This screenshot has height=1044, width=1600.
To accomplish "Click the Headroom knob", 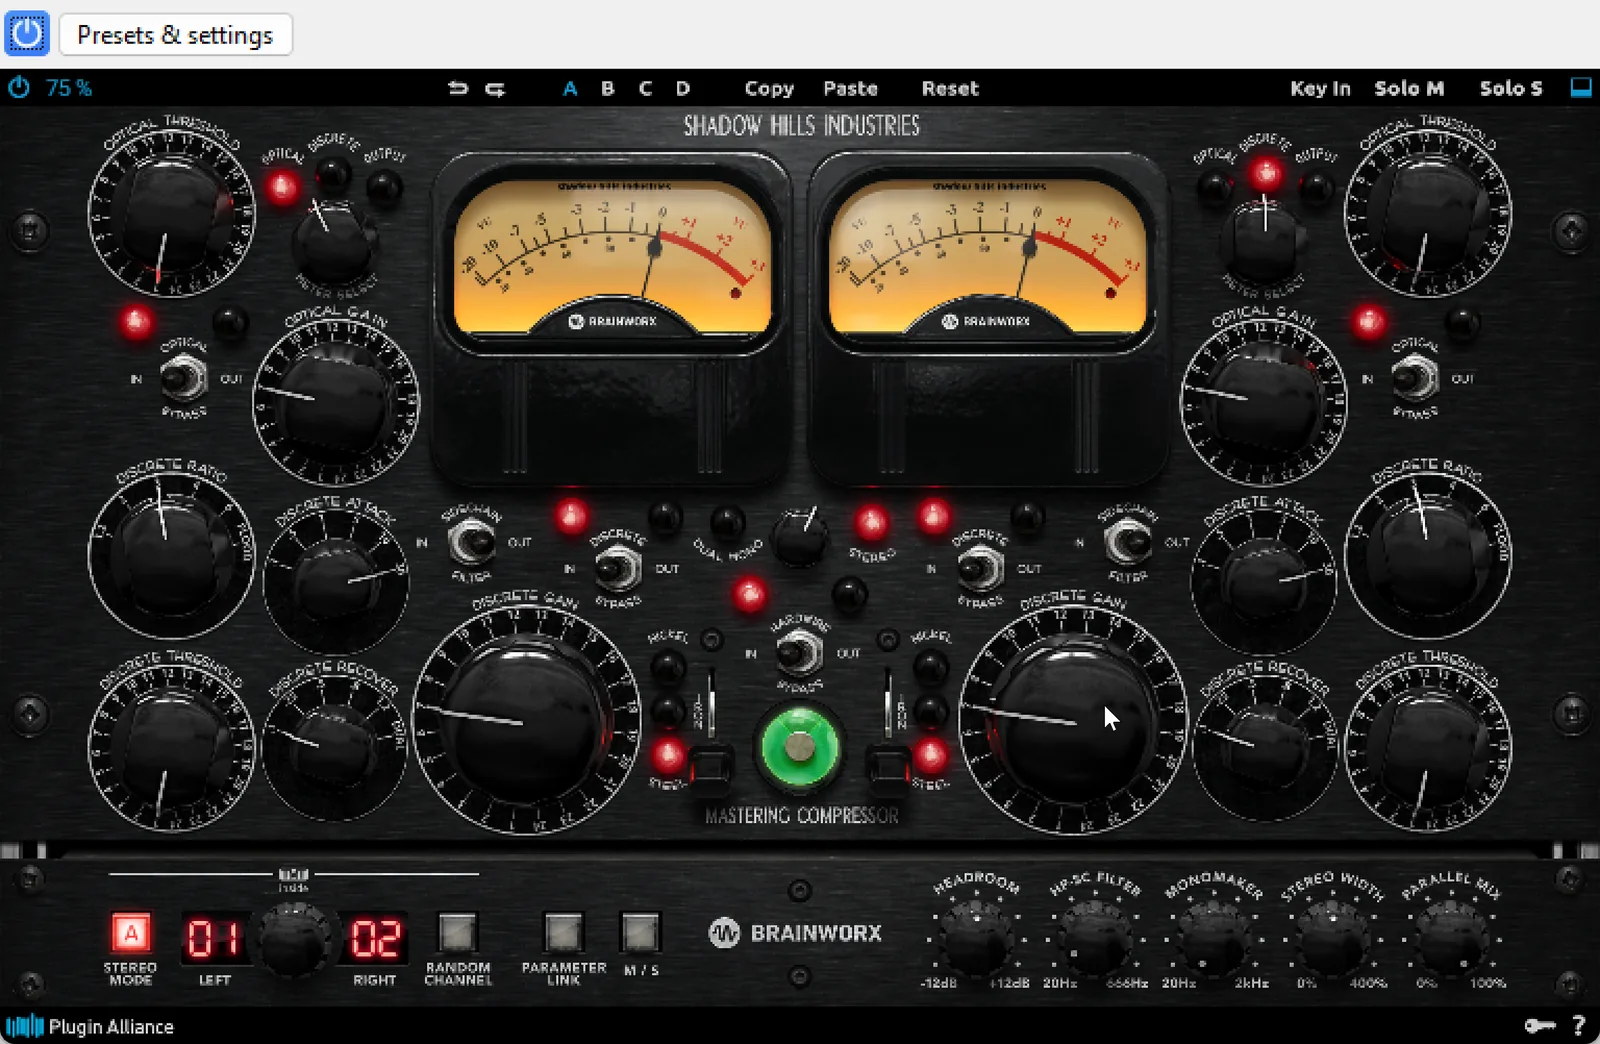I will [x=976, y=939].
